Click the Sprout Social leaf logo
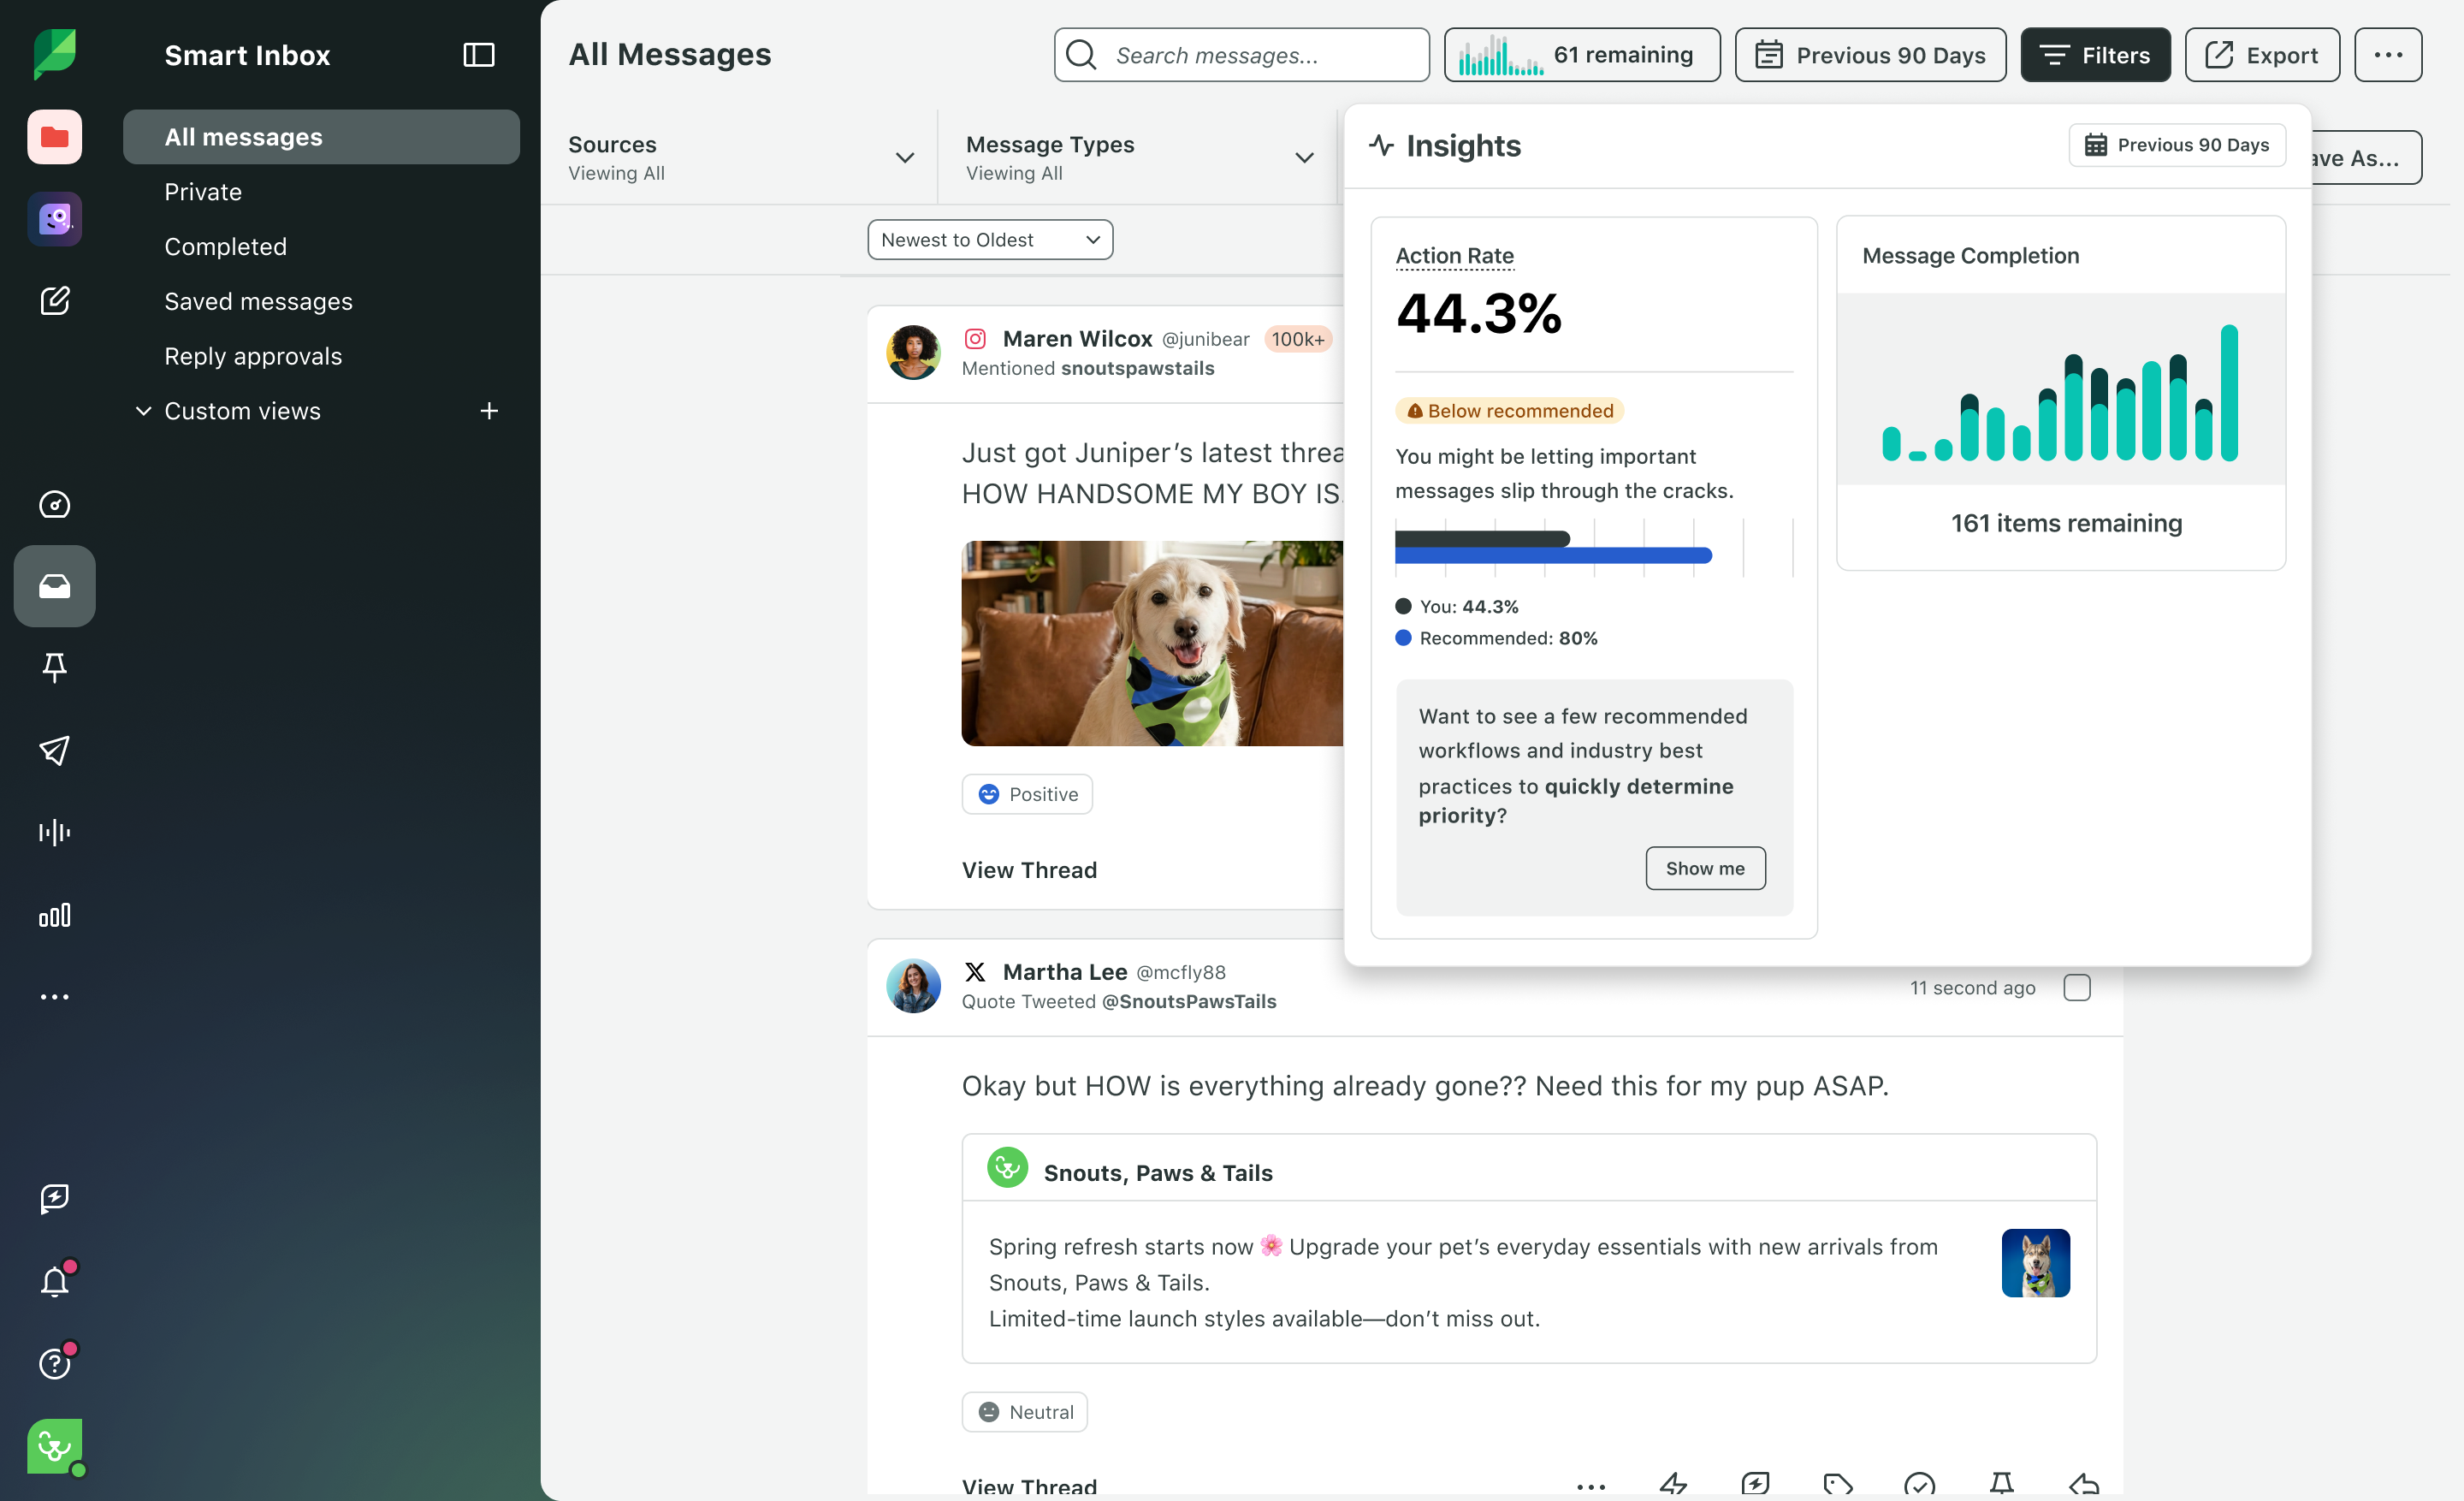The height and width of the screenshot is (1501, 2464). coord(54,54)
